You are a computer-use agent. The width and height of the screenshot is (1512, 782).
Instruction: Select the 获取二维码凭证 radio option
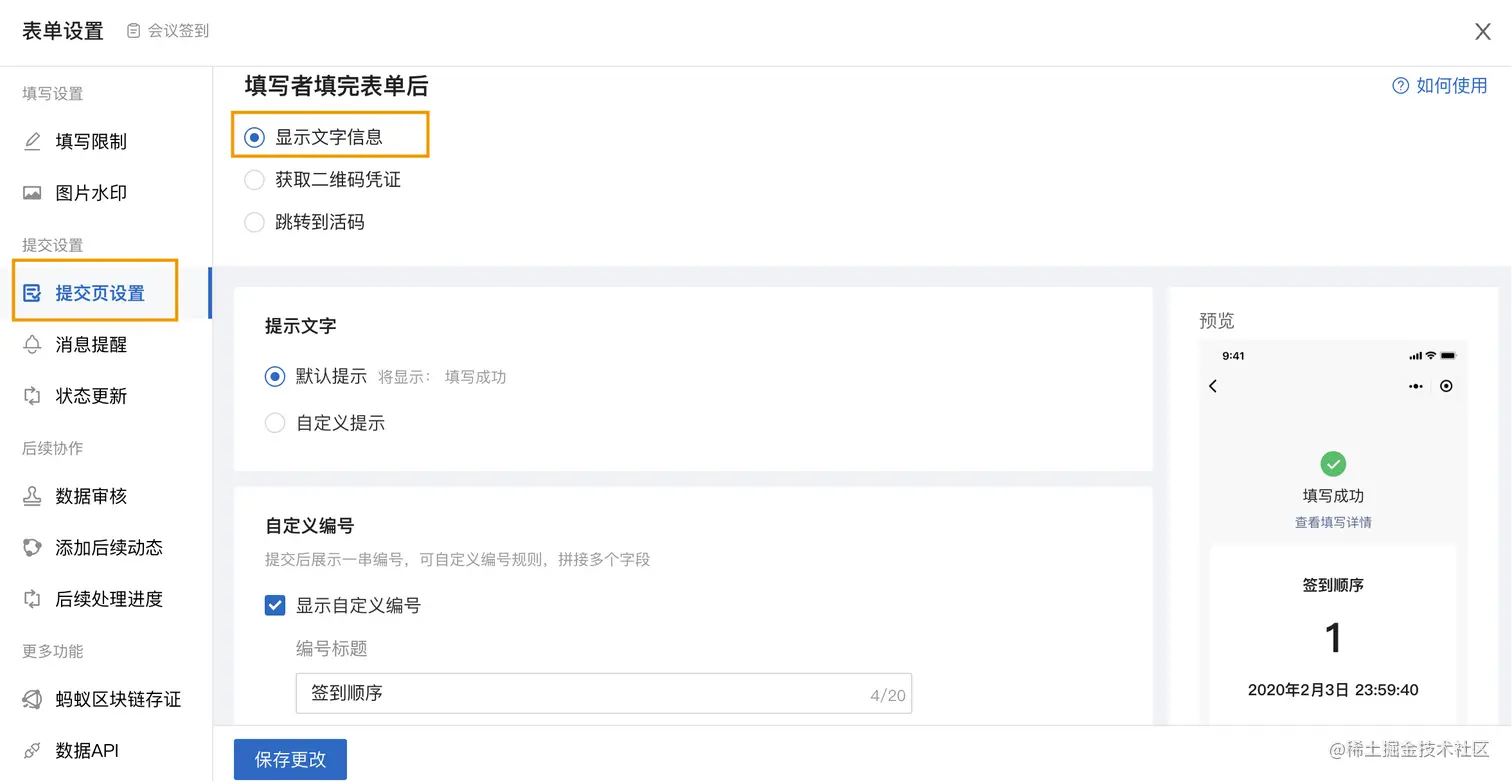(254, 180)
